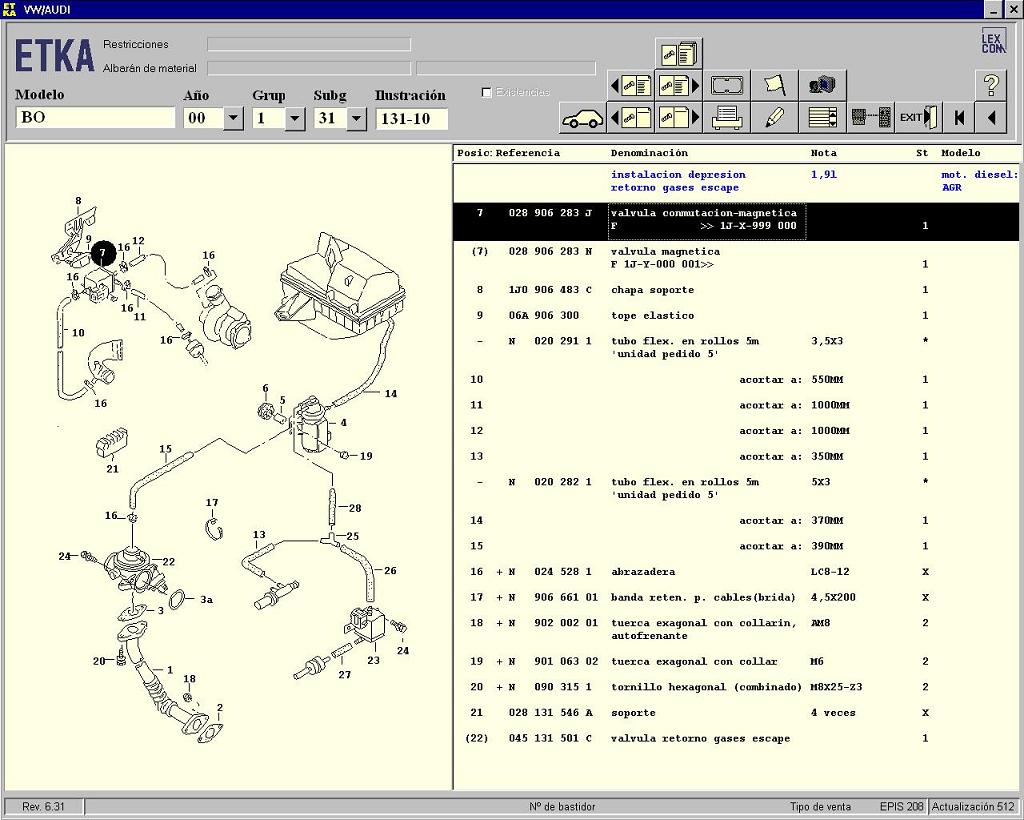Click the Referencia column header
Viewport: 1024px width, 820px height.
tap(528, 153)
